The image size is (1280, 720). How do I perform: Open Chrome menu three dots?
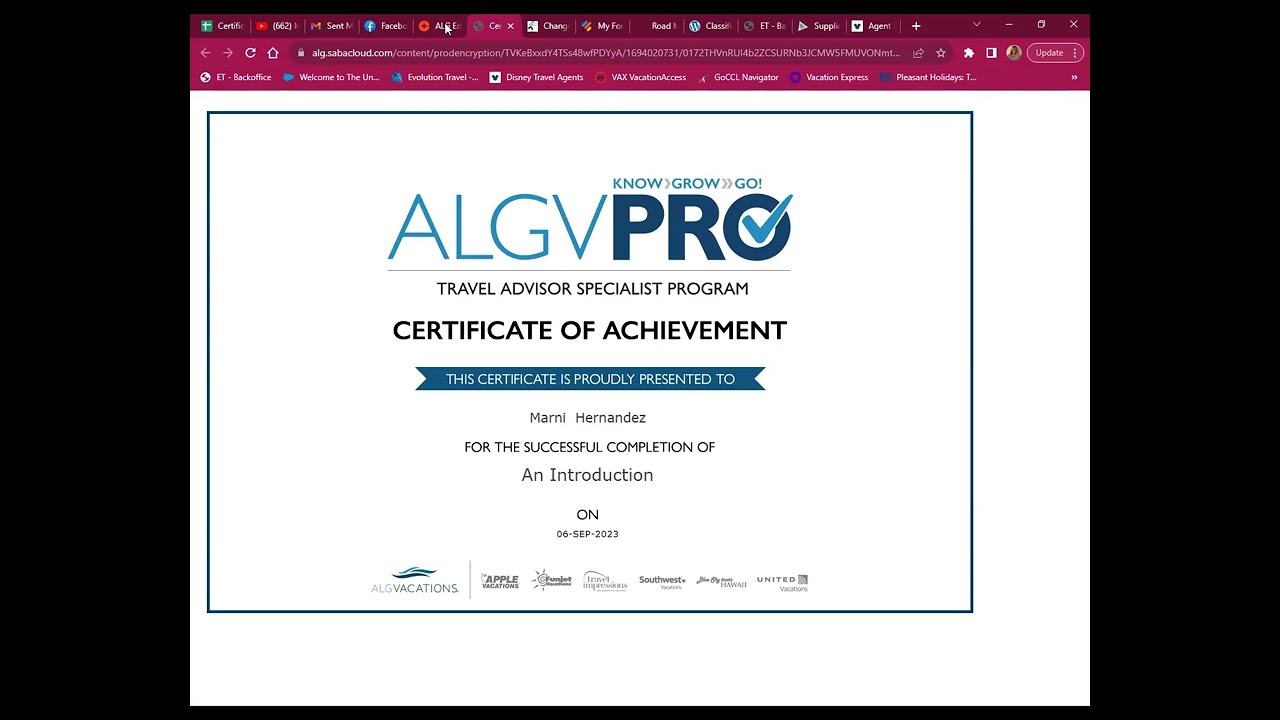1075,53
